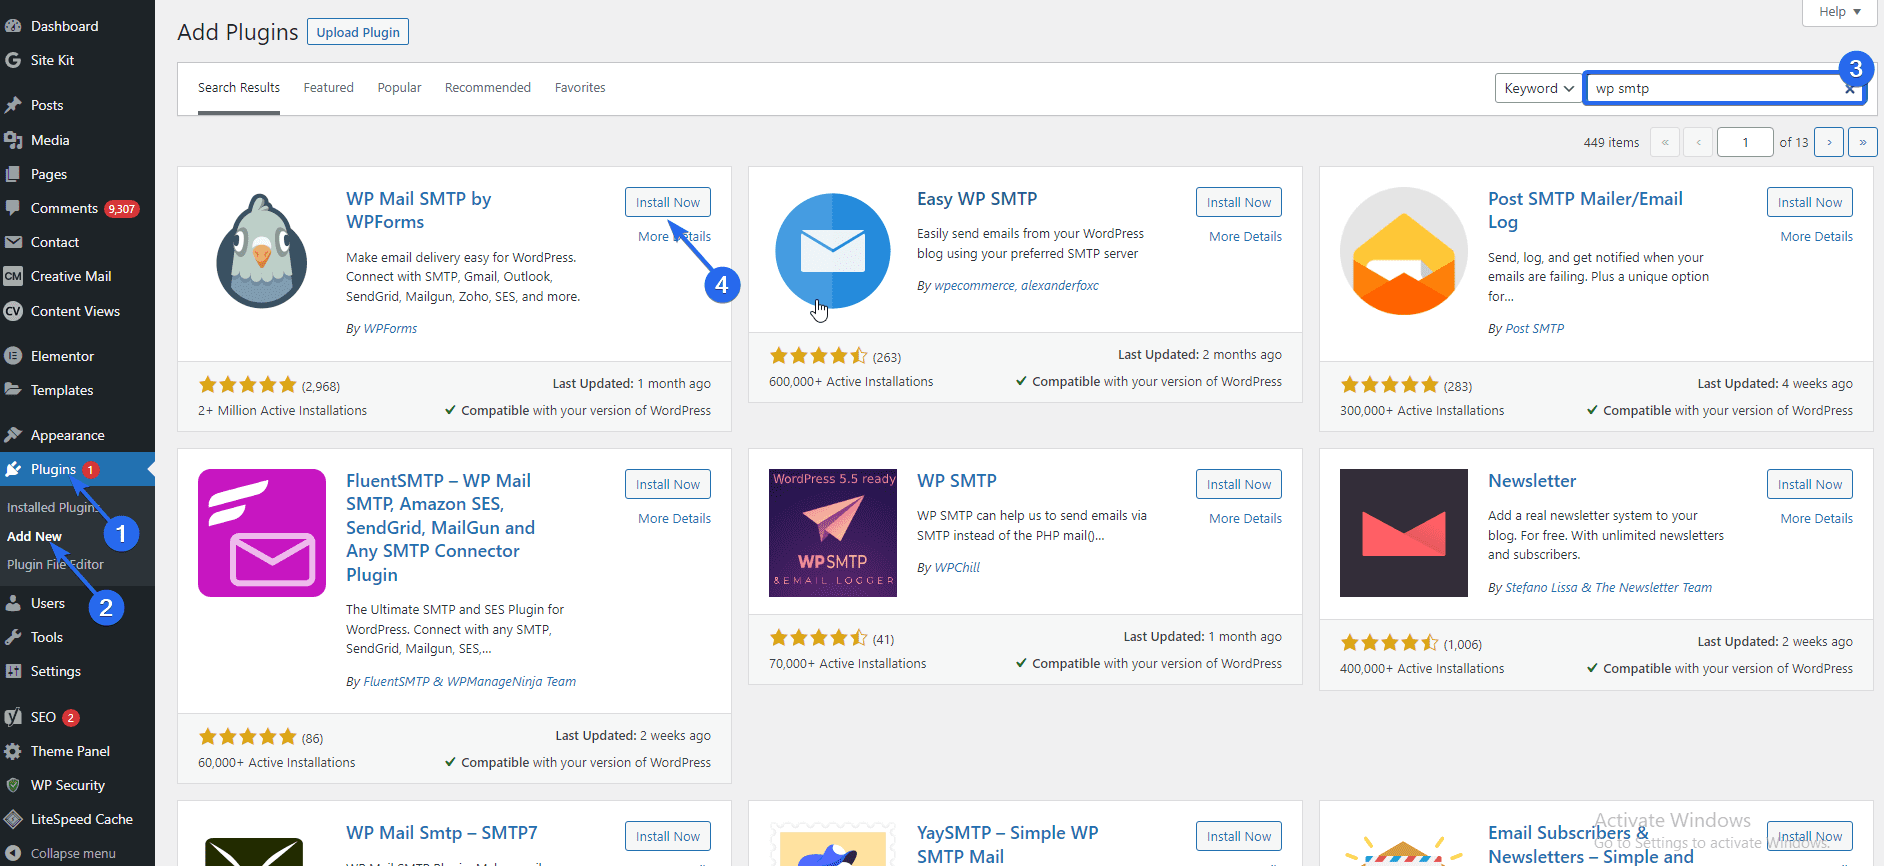Image resolution: width=1884 pixels, height=866 pixels.
Task: Open Easy WP SMTP envelope thumbnail
Action: (x=833, y=251)
